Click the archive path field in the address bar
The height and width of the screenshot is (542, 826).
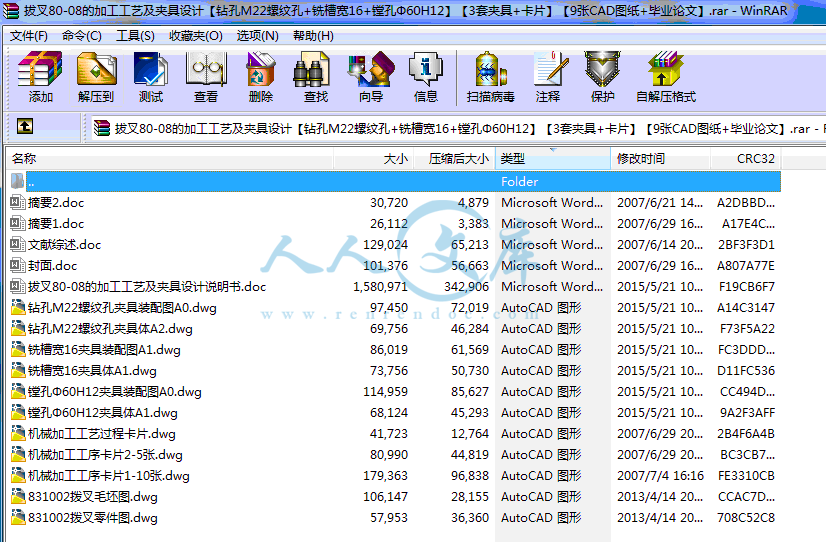pyautogui.click(x=458, y=128)
